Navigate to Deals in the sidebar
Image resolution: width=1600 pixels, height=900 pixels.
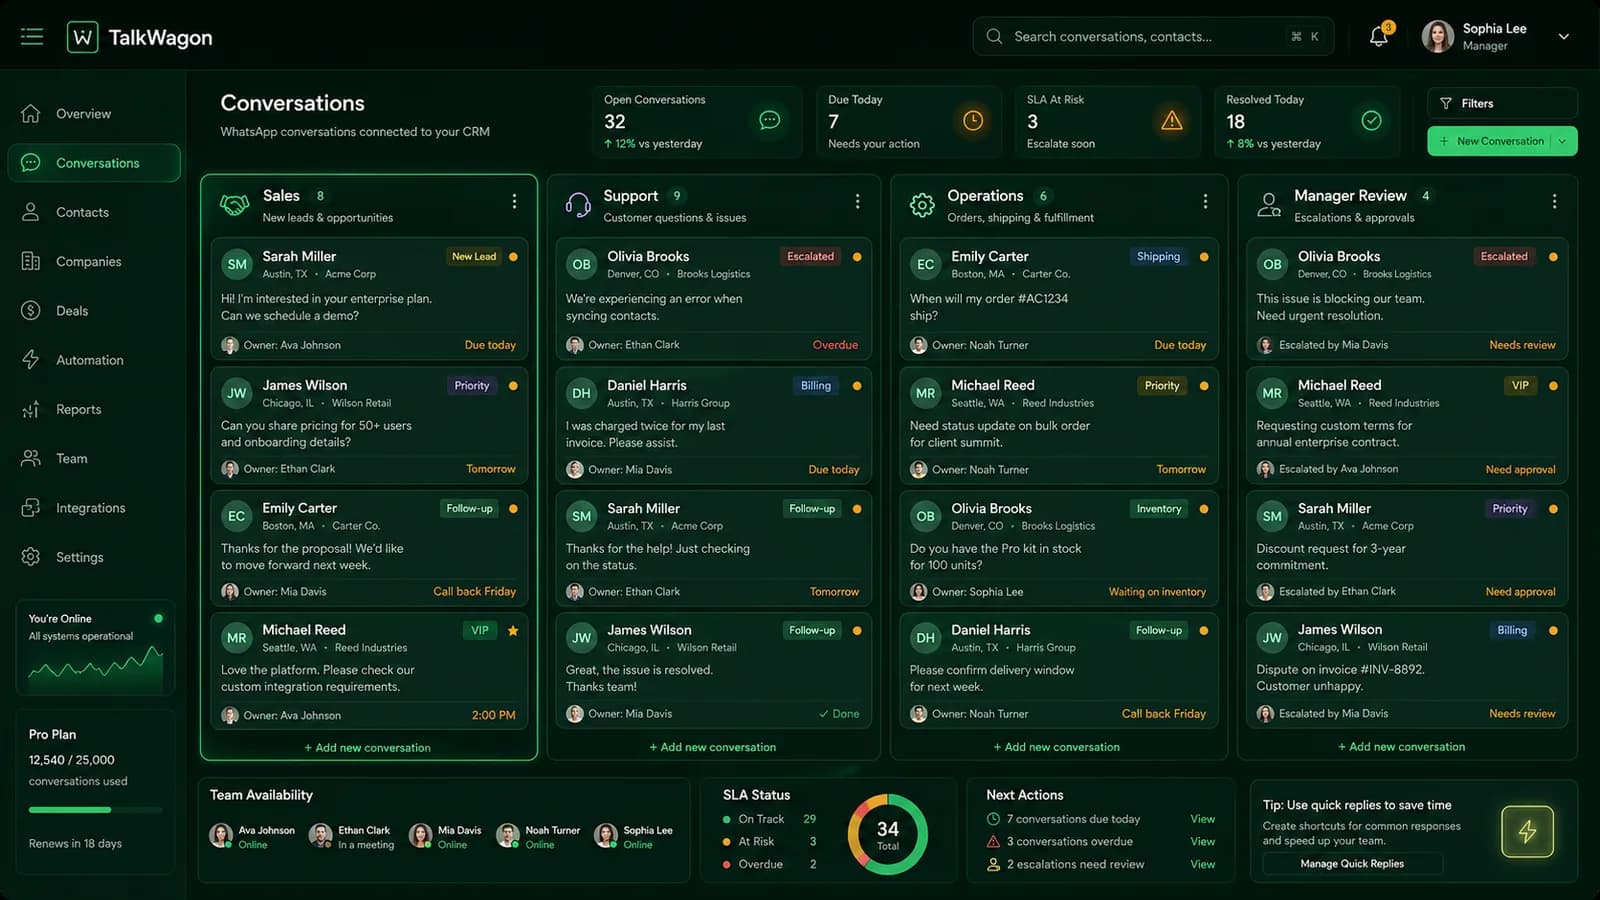tap(94, 311)
